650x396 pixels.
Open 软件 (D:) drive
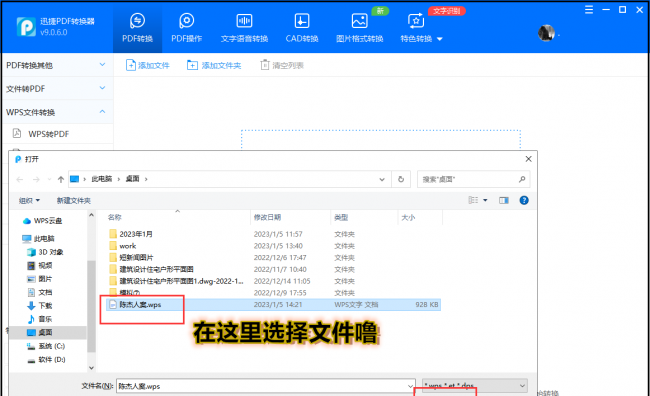click(46, 360)
